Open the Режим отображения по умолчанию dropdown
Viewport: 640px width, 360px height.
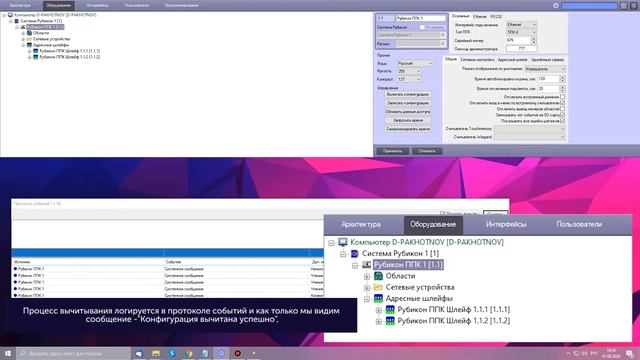click(545, 69)
